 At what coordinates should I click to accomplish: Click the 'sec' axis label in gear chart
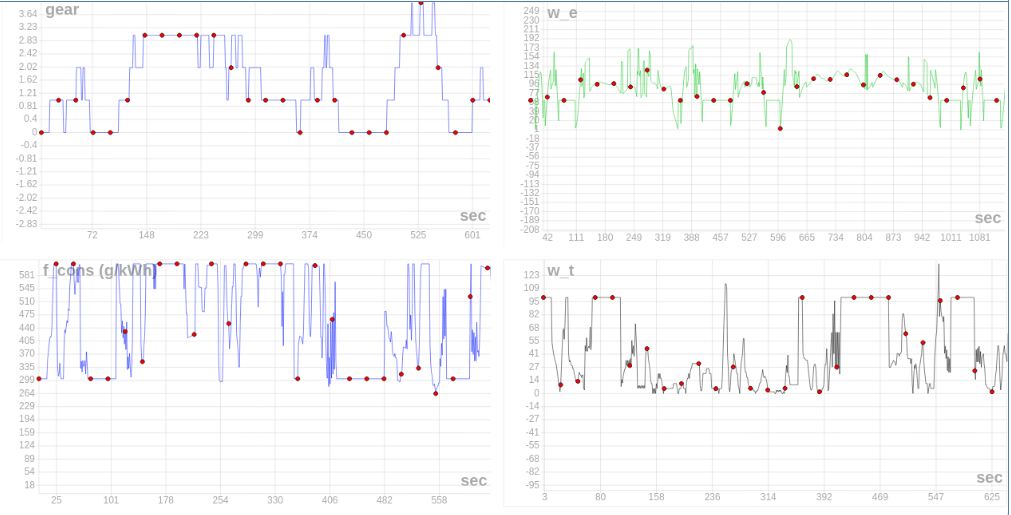pos(473,216)
